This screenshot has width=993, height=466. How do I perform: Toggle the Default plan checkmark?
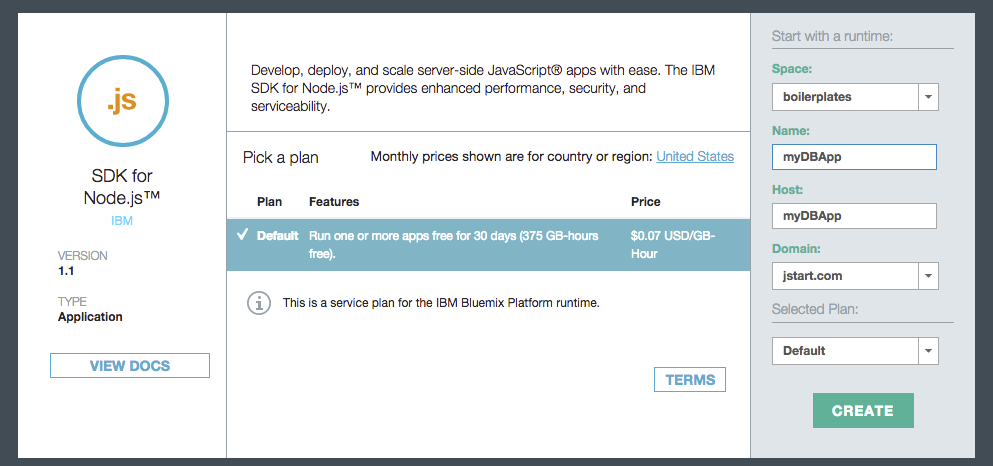[242, 235]
